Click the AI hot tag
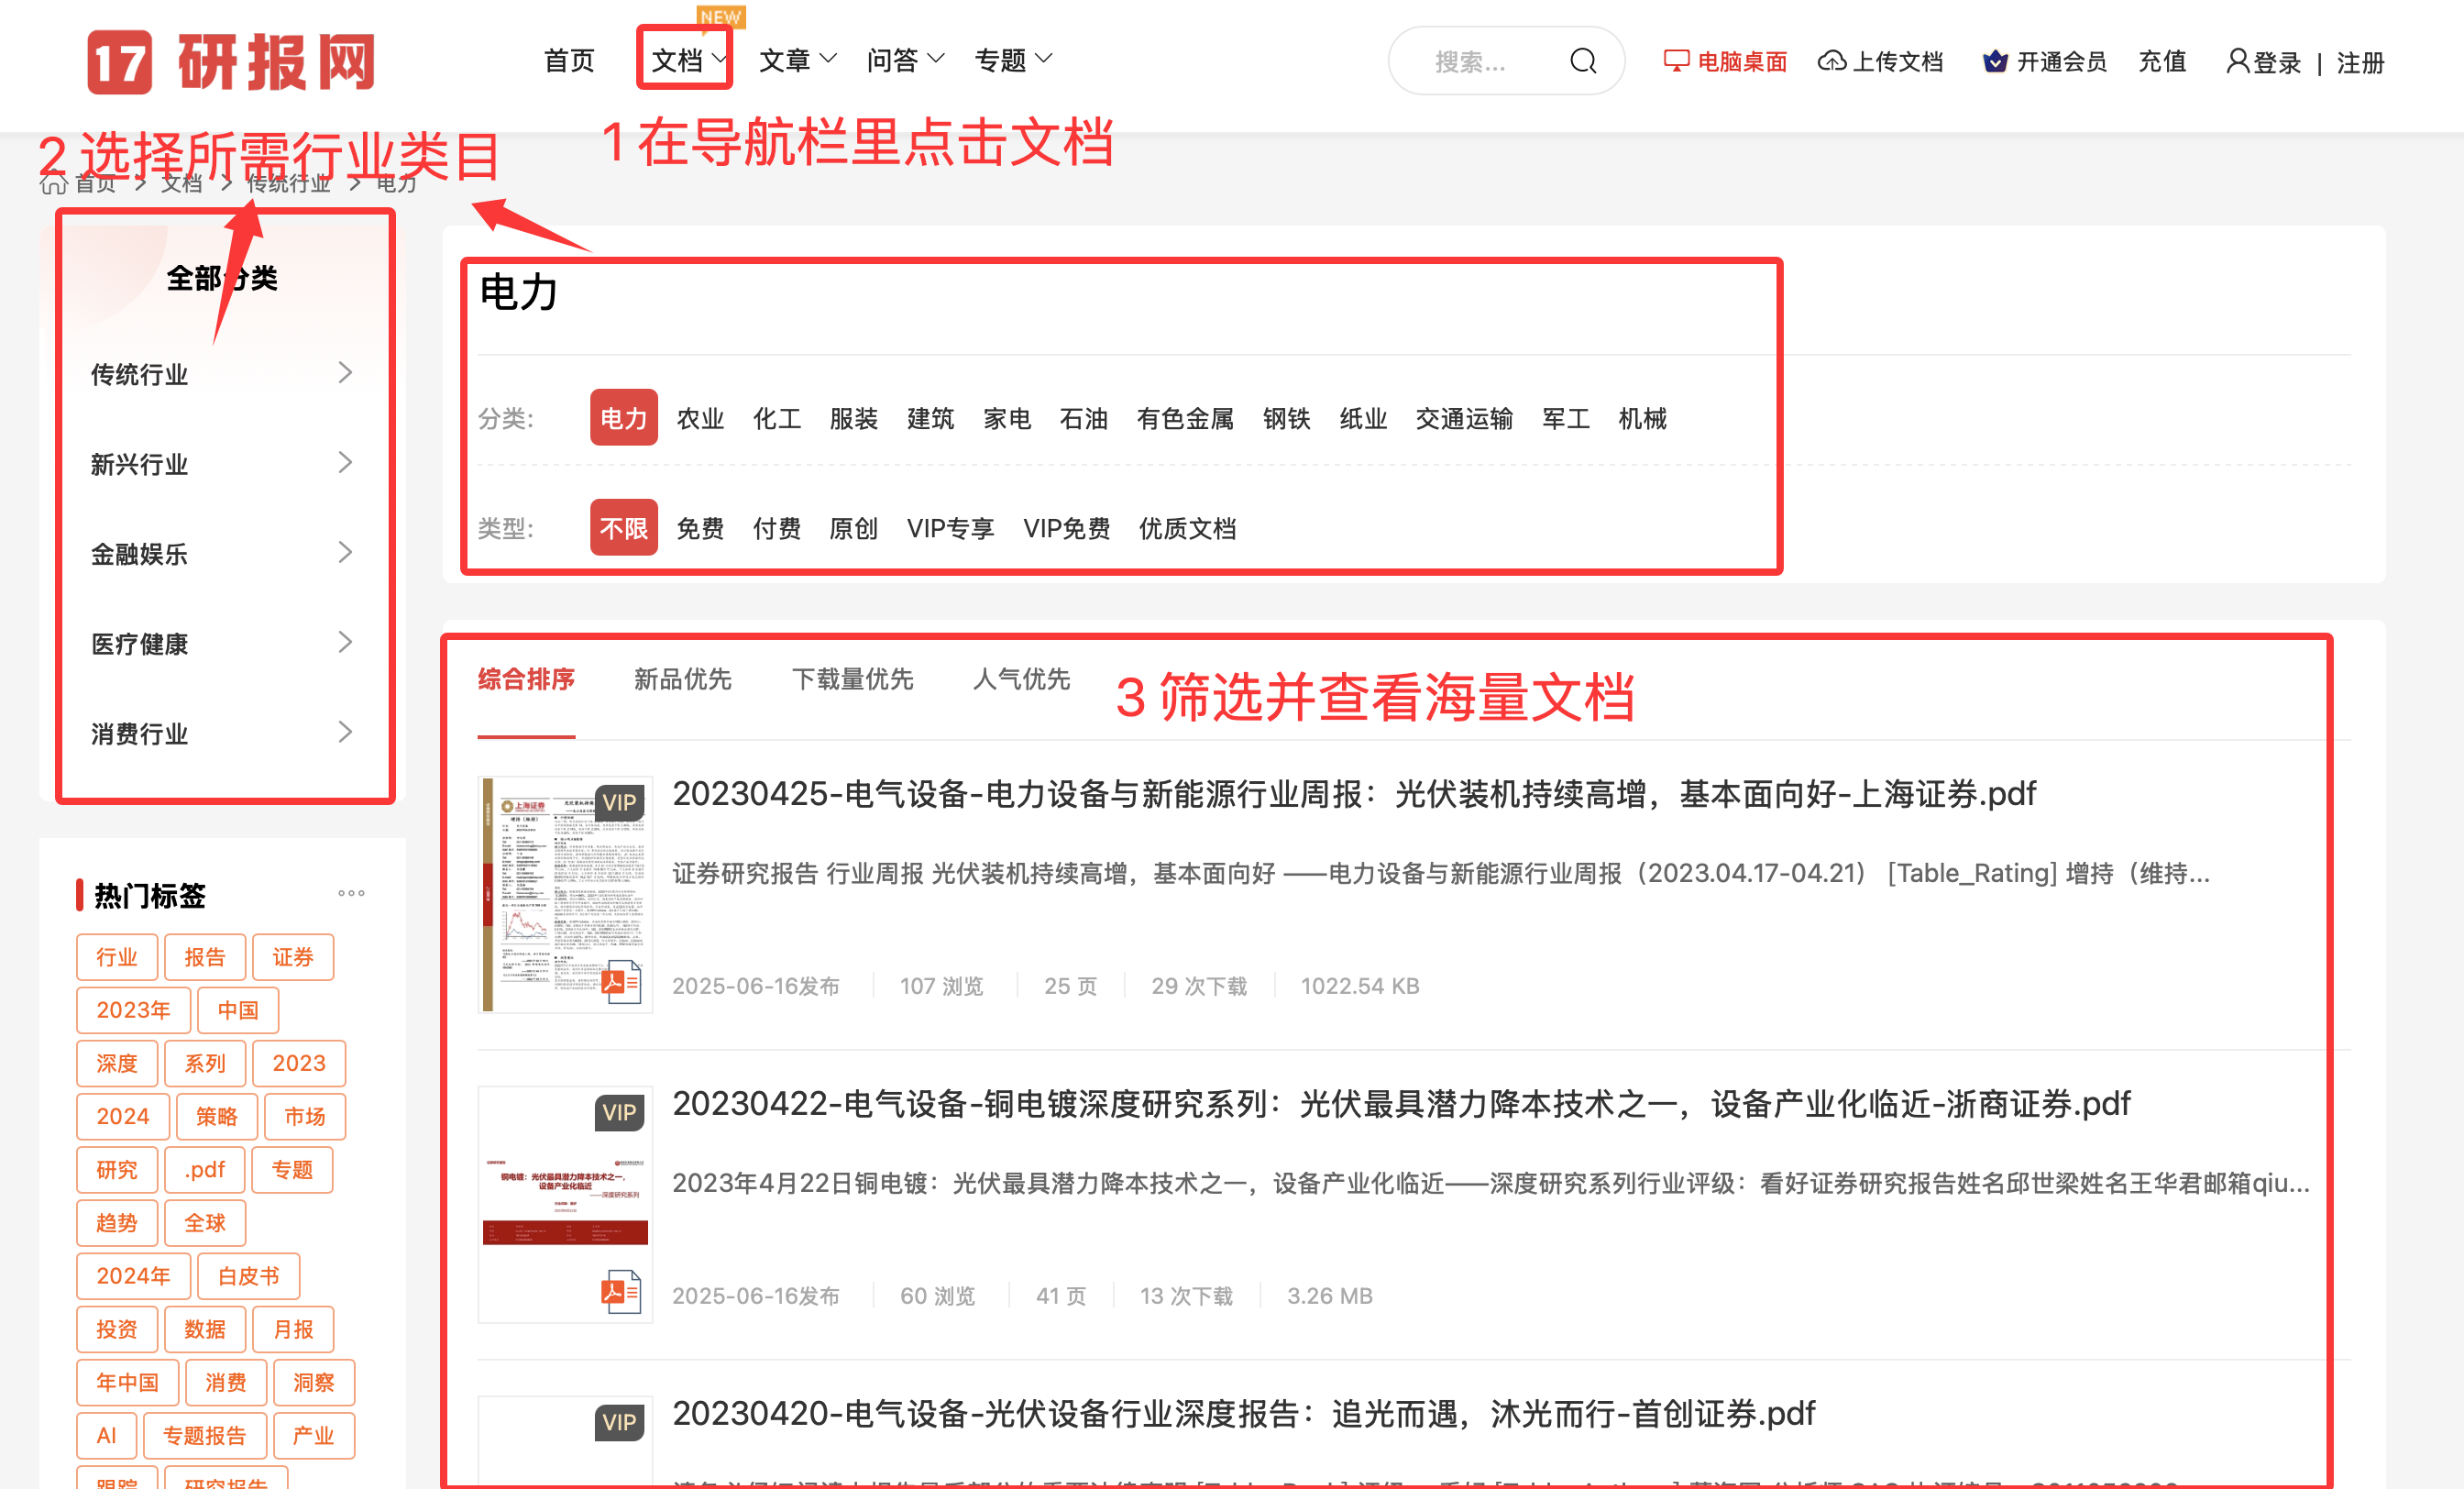This screenshot has height=1489, width=2464. [107, 1436]
